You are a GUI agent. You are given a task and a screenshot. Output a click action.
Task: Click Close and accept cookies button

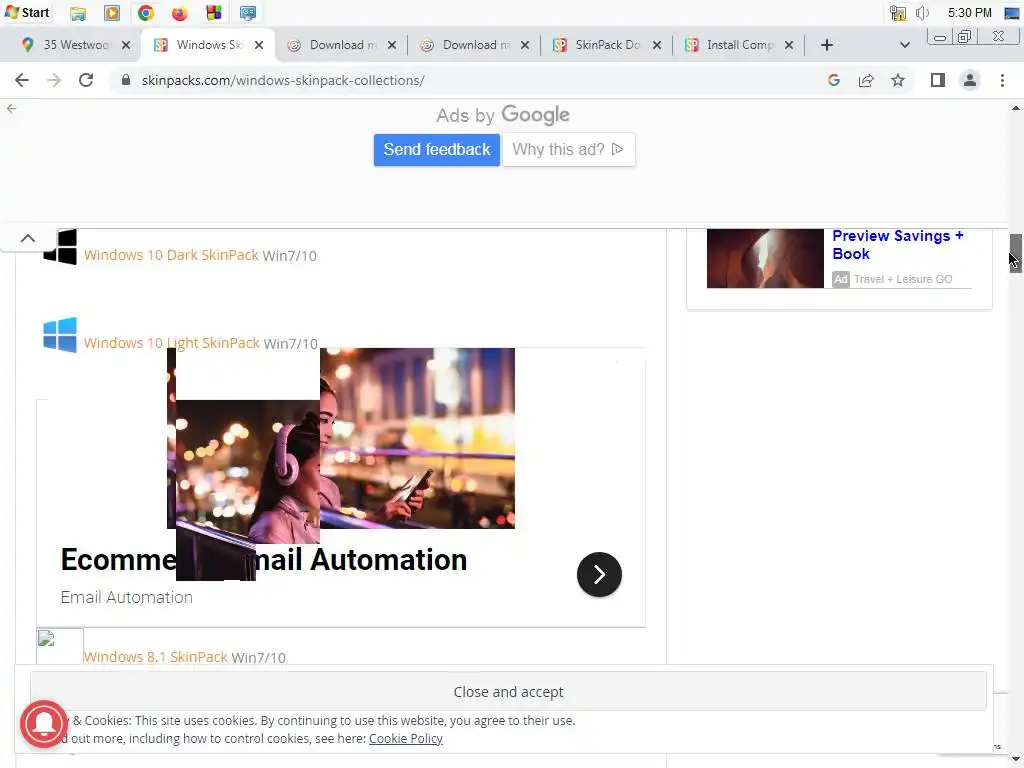pos(508,692)
